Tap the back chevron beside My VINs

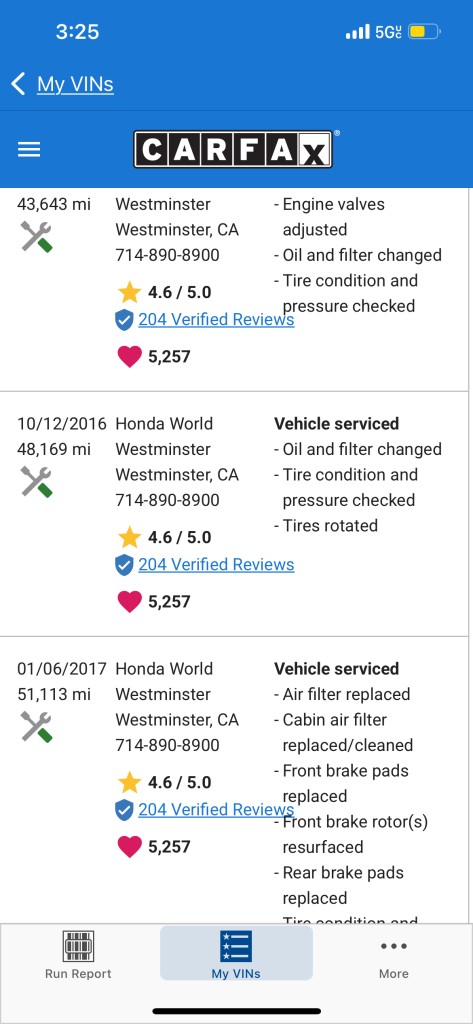tap(18, 84)
